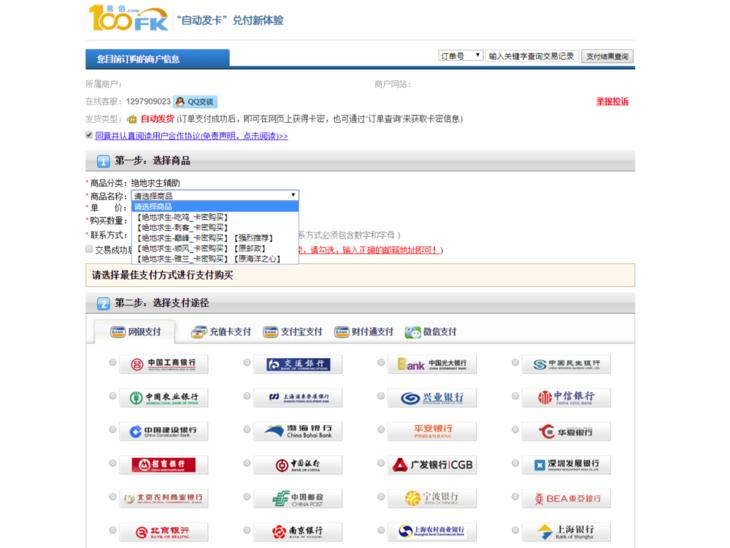Pick the 绝地求生-吃鸡 card option

point(215,217)
